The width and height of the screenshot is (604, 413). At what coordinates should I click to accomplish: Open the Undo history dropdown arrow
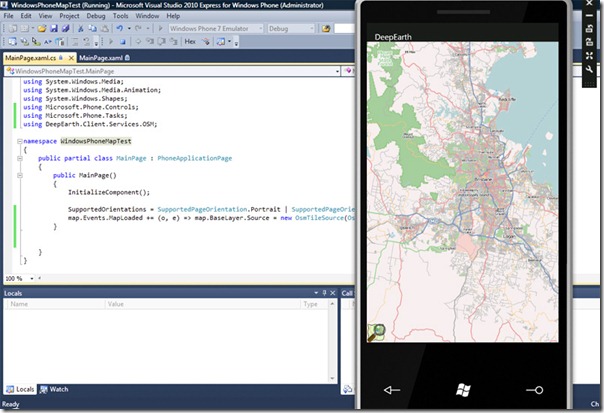129,29
